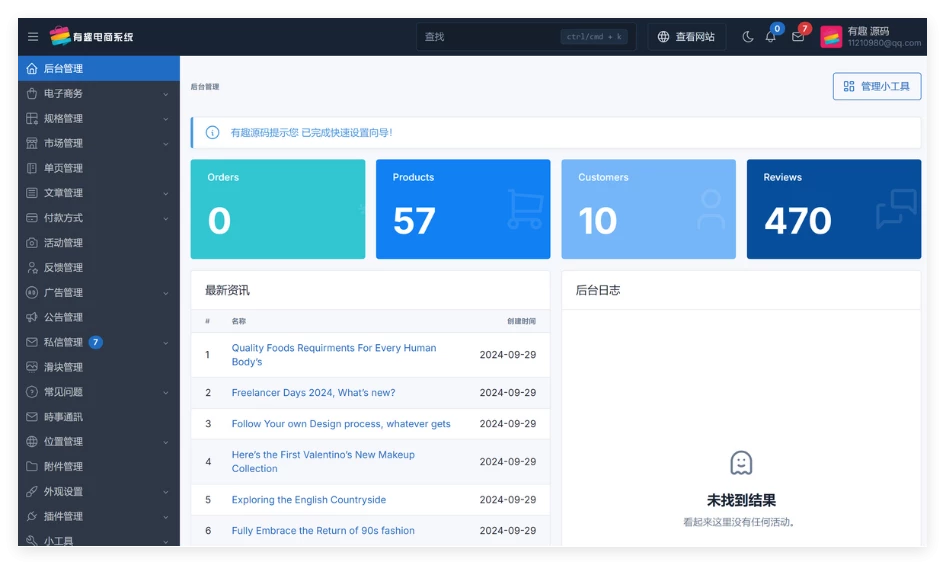
Task: Focus the 查找 search input field
Action: pos(490,37)
